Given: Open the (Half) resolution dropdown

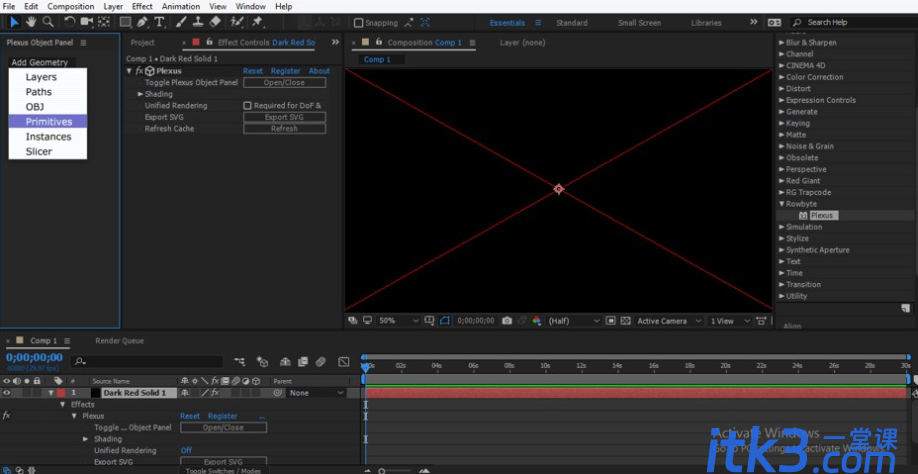Looking at the screenshot, I should click(574, 321).
